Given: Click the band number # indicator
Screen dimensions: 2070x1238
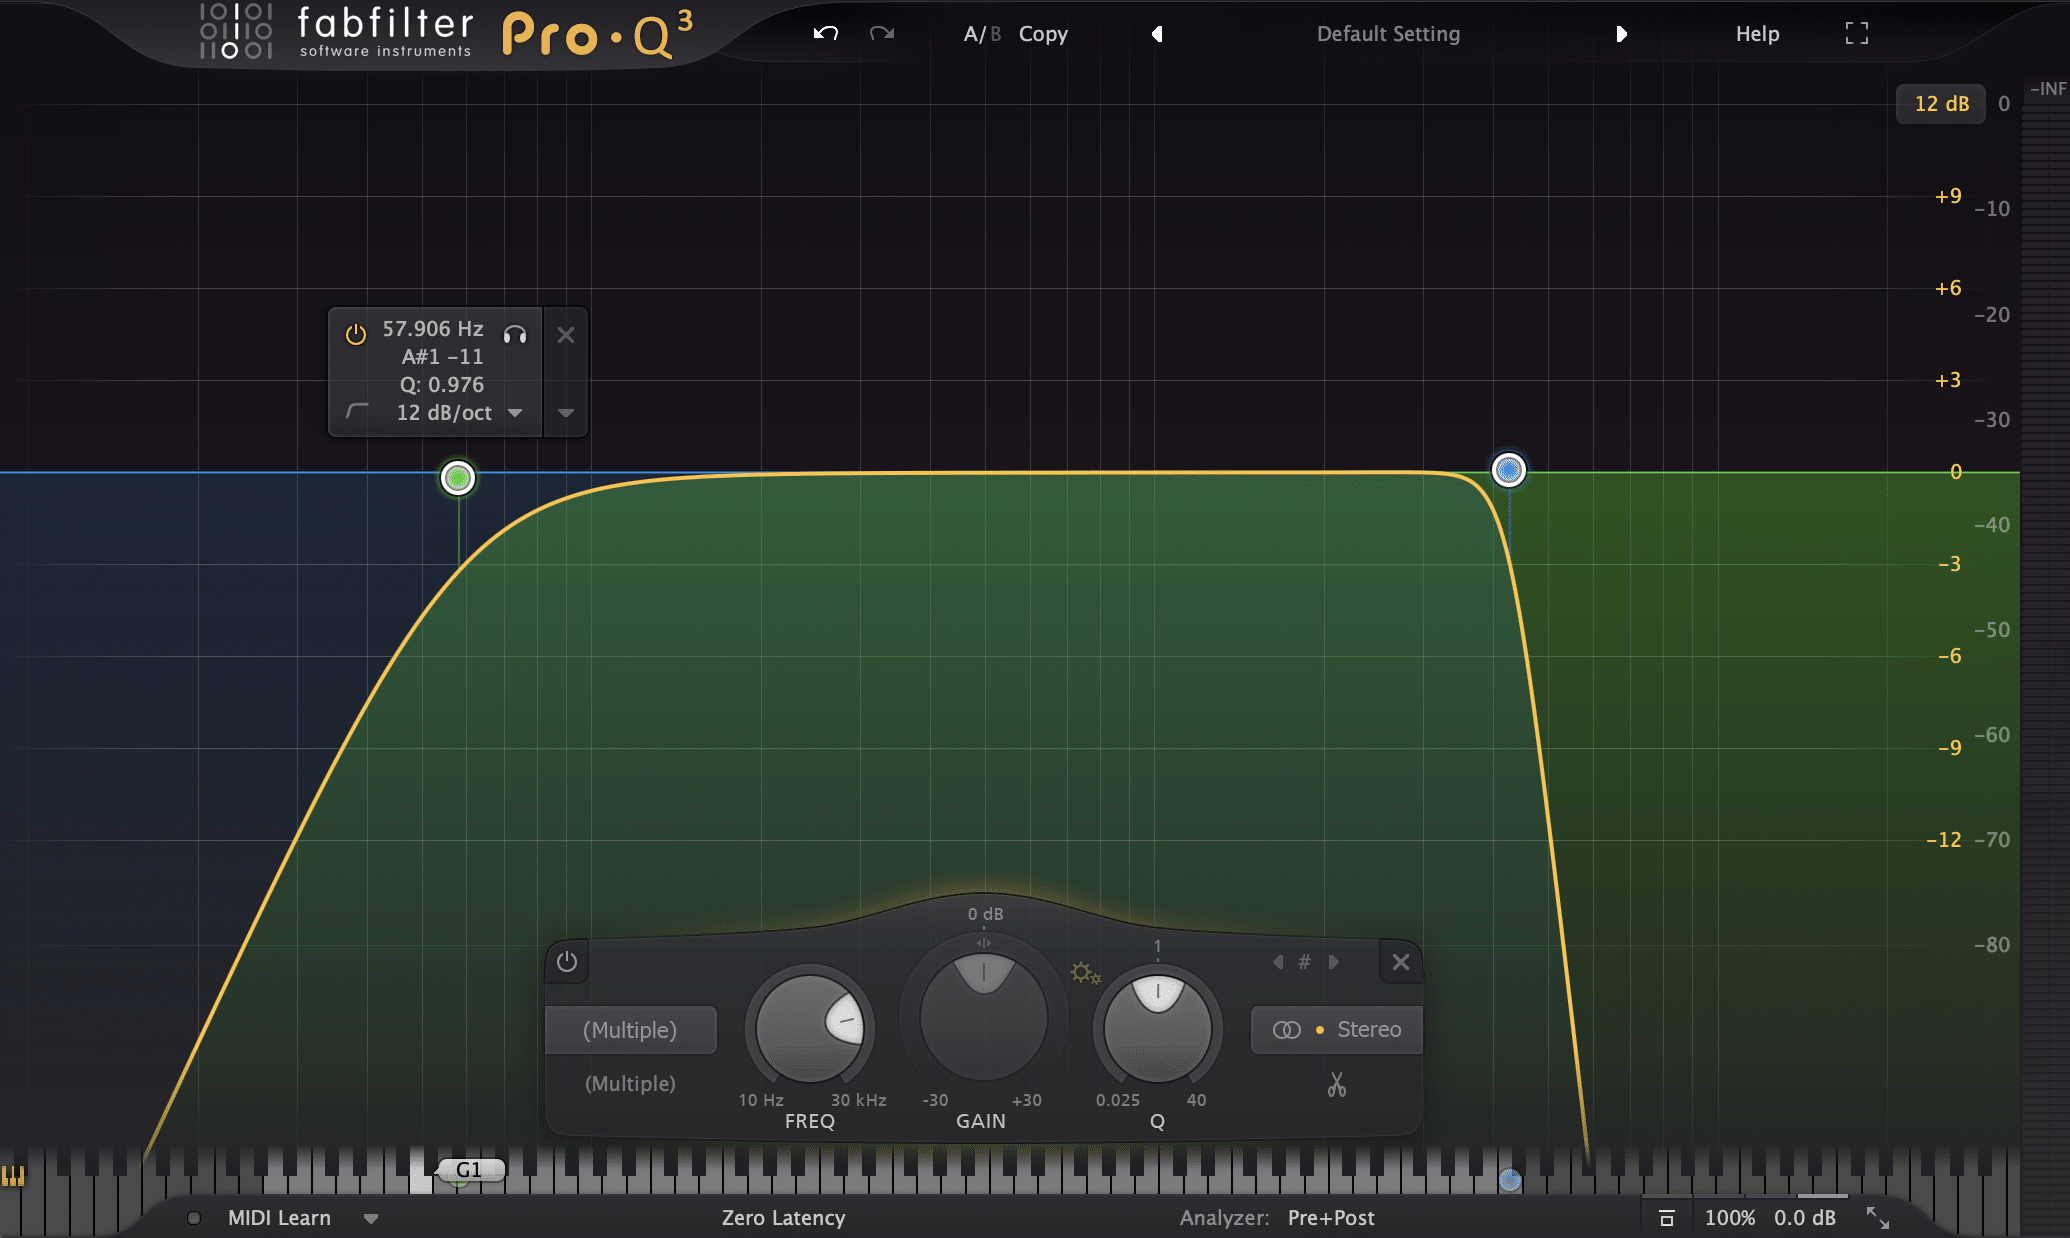Looking at the screenshot, I should (x=1304, y=962).
